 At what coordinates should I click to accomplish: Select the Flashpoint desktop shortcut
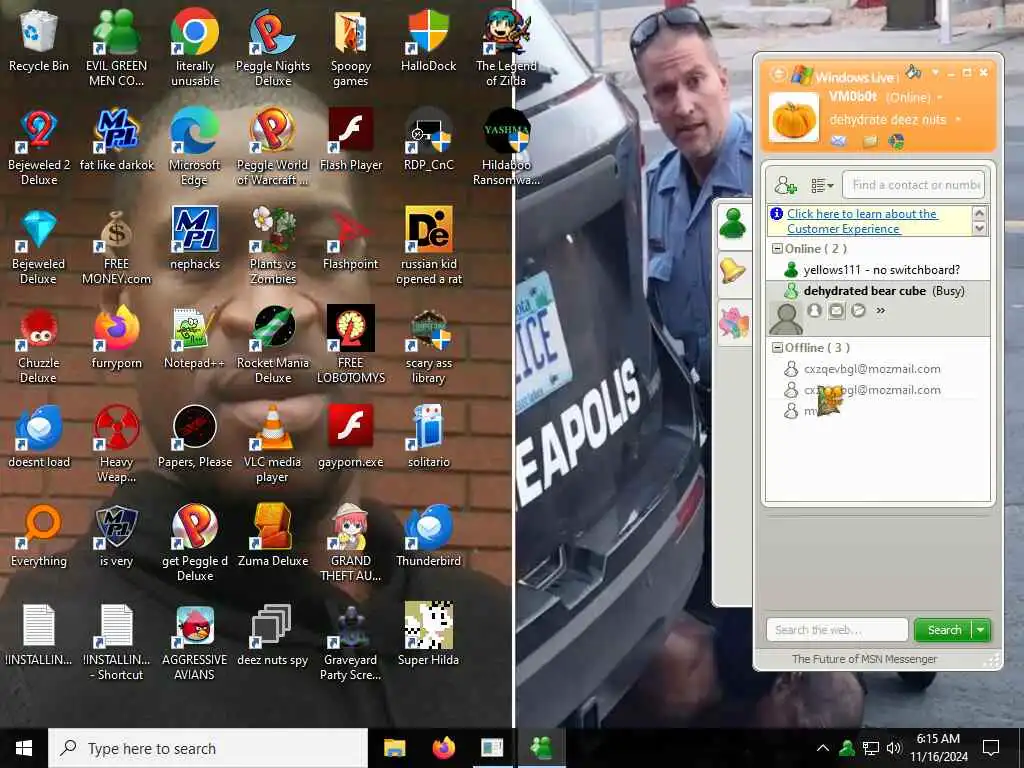pos(351,238)
